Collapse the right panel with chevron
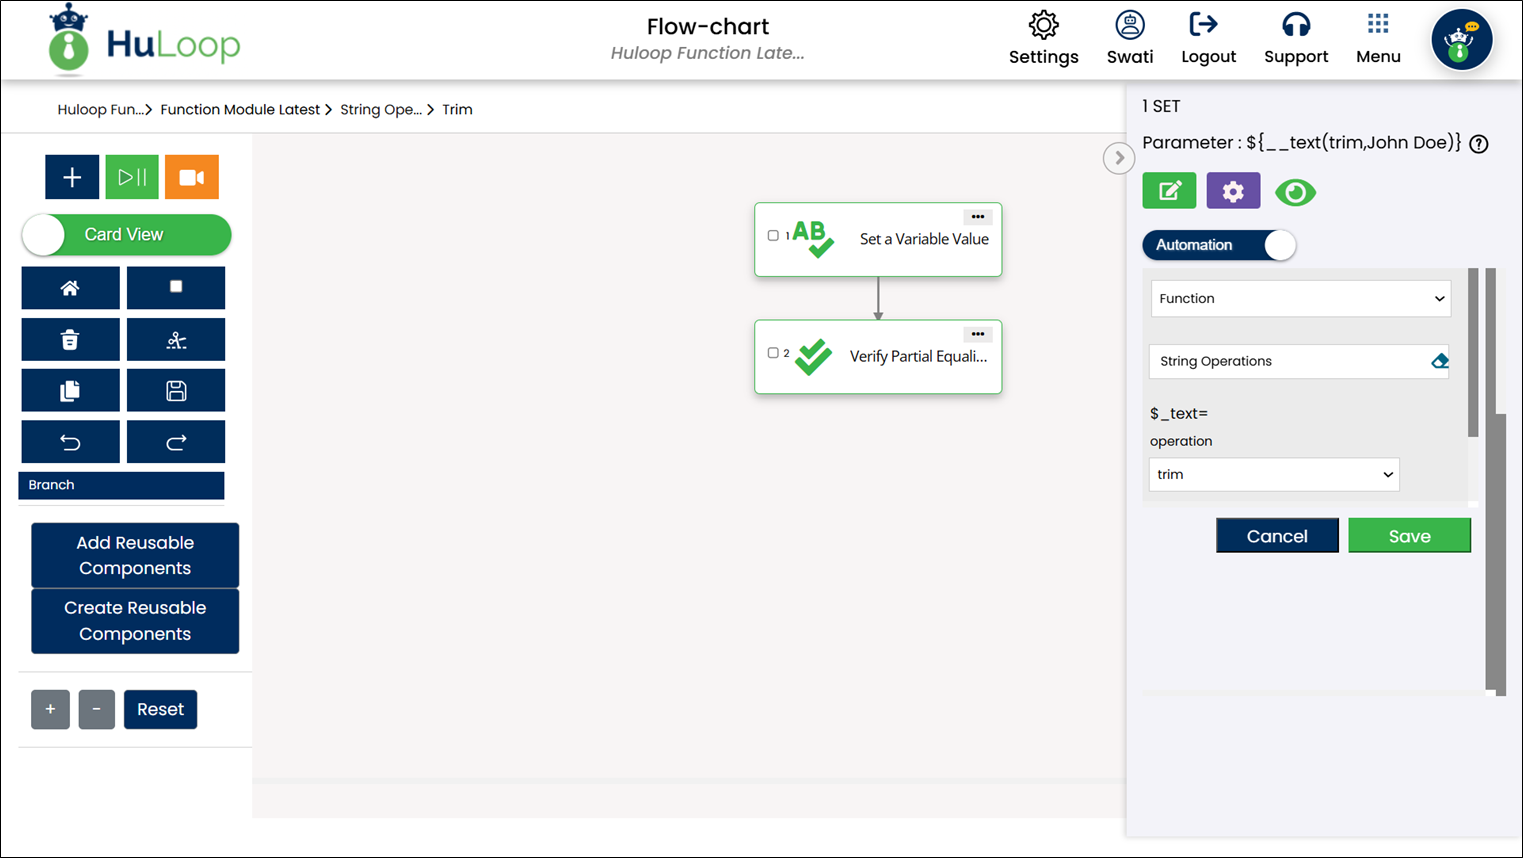The width and height of the screenshot is (1523, 858). (1119, 158)
